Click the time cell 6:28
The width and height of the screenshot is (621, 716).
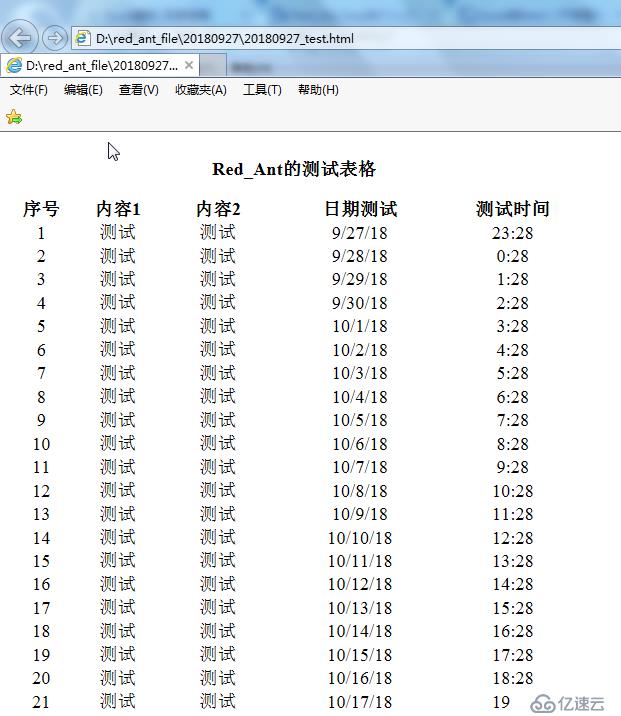512,397
